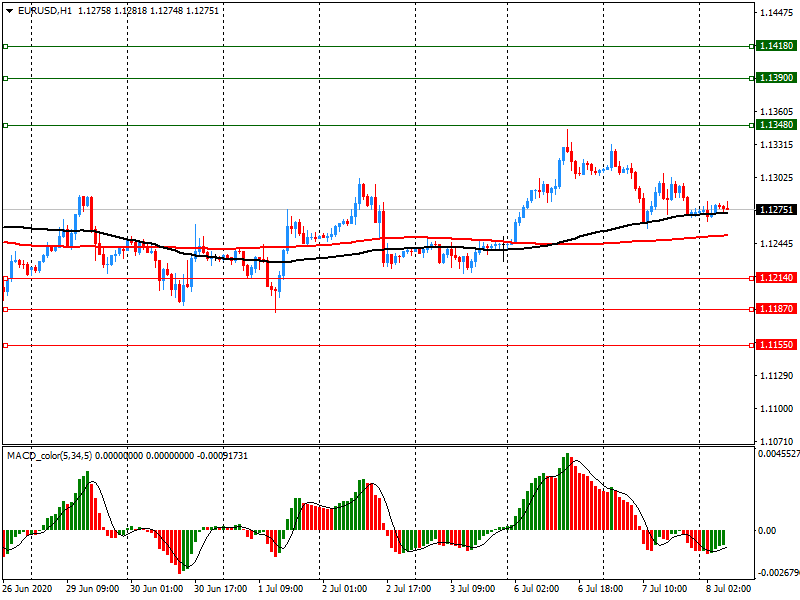Viewport: 800px width, 600px height.
Task: Click left square handle of red 1.12140 line
Action: 5,278
